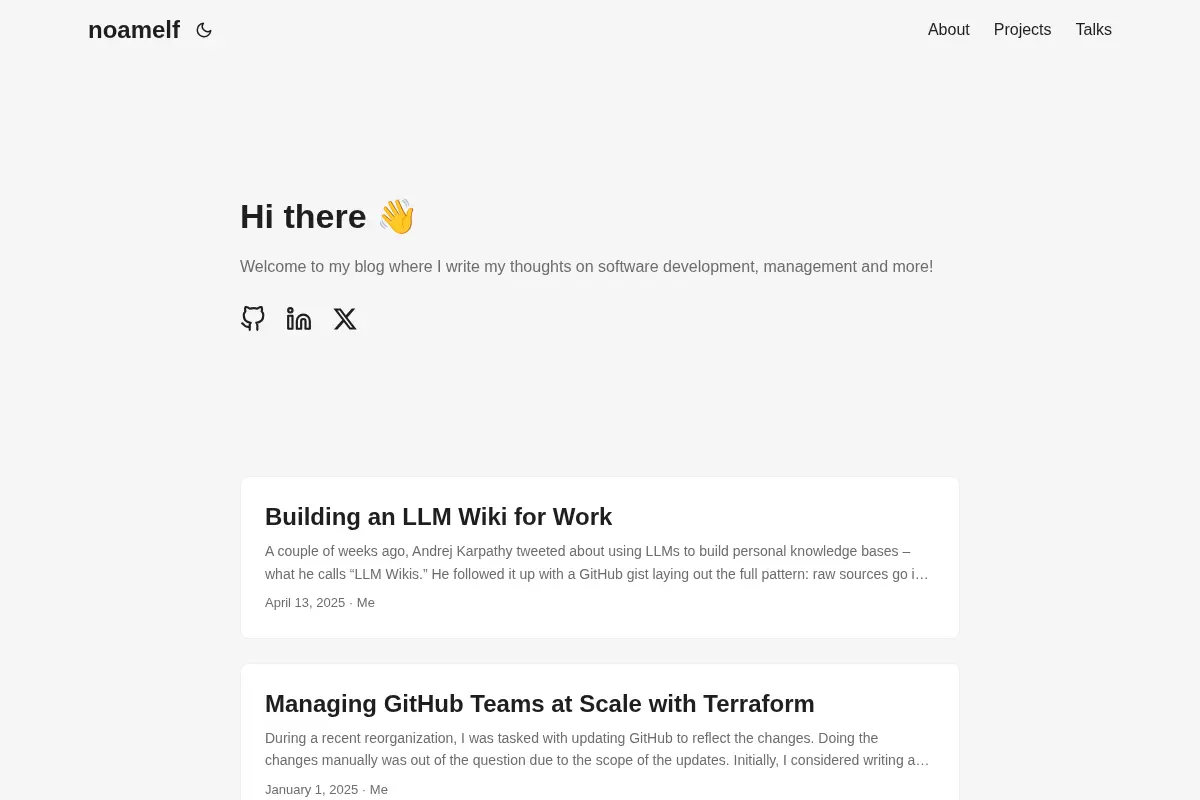Open the Projects menu item
The height and width of the screenshot is (800, 1200).
1022,30
